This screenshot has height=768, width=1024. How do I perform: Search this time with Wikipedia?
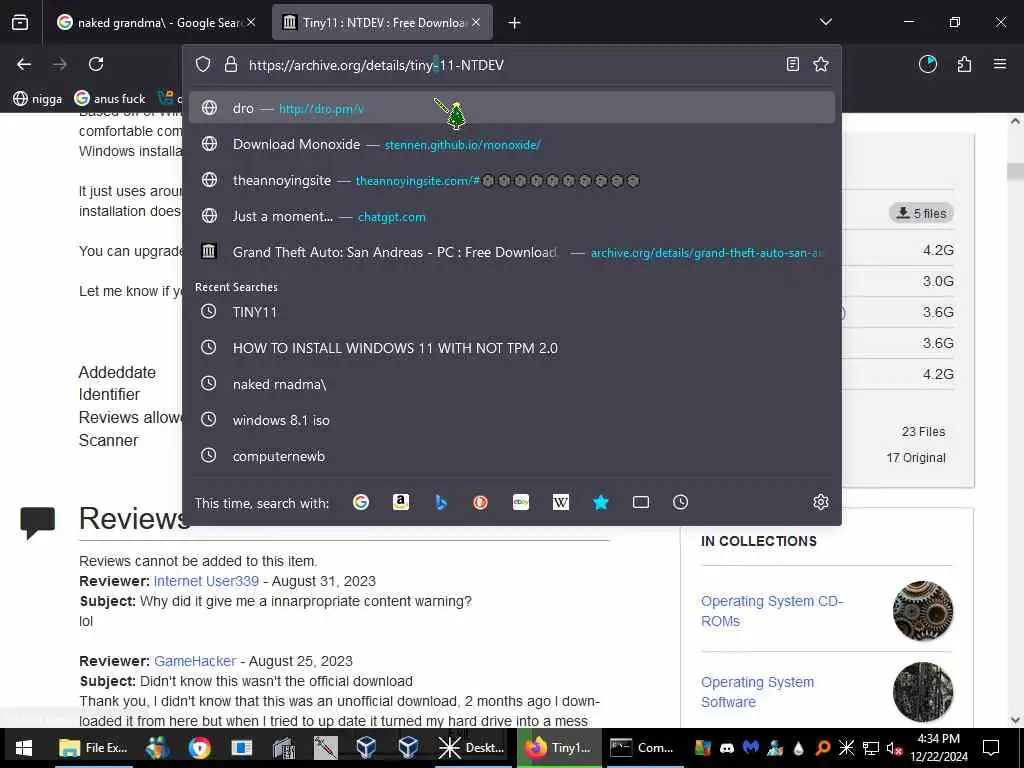point(561,502)
